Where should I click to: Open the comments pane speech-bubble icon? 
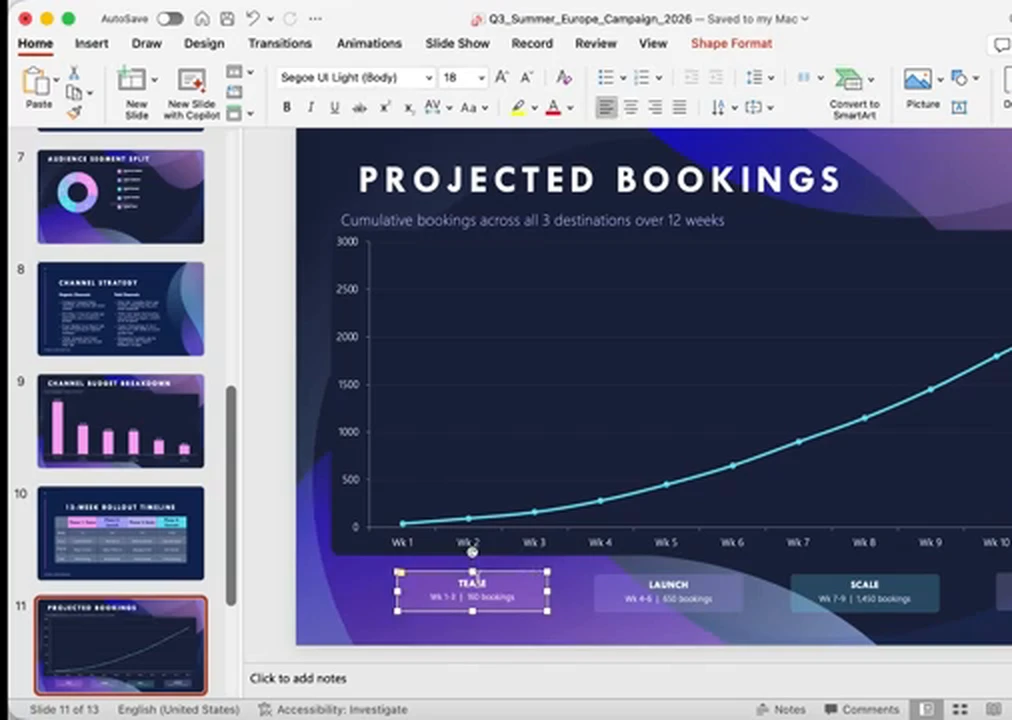1001,45
